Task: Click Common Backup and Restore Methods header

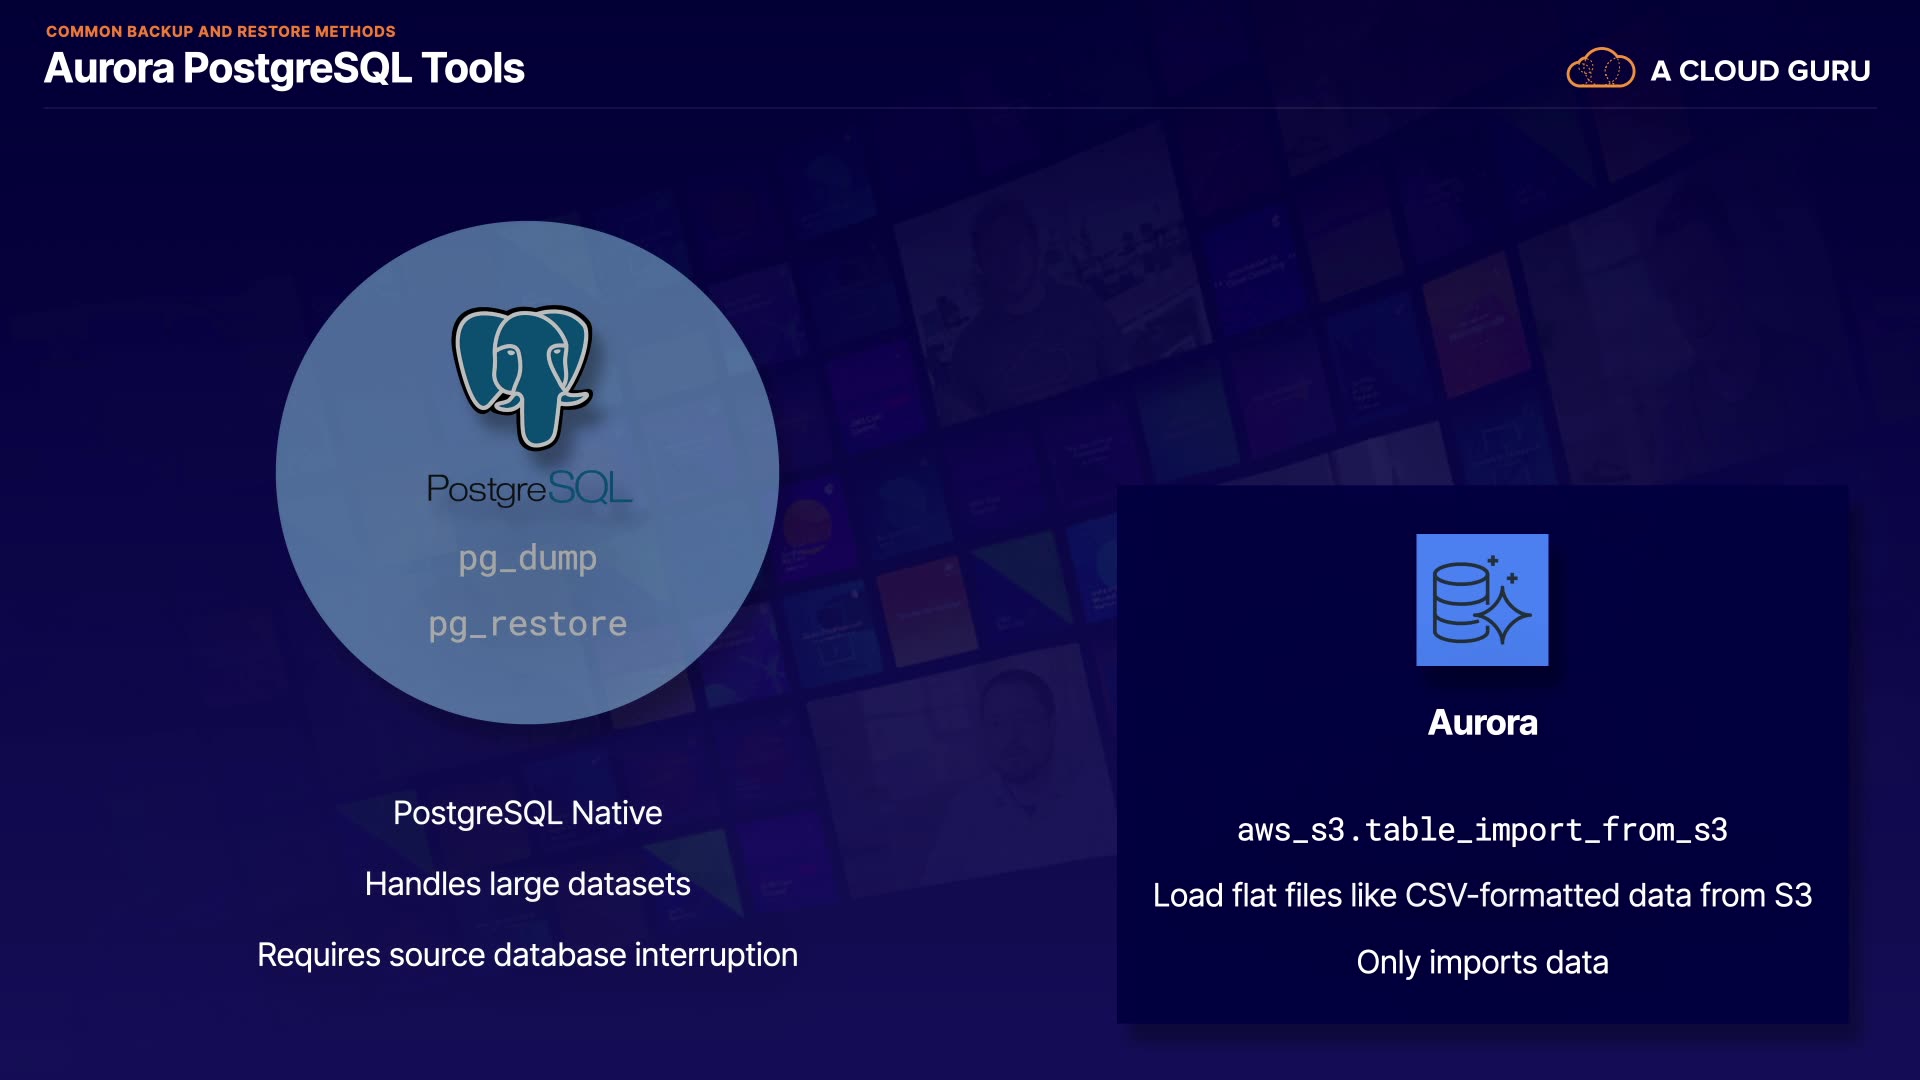Action: click(x=220, y=31)
